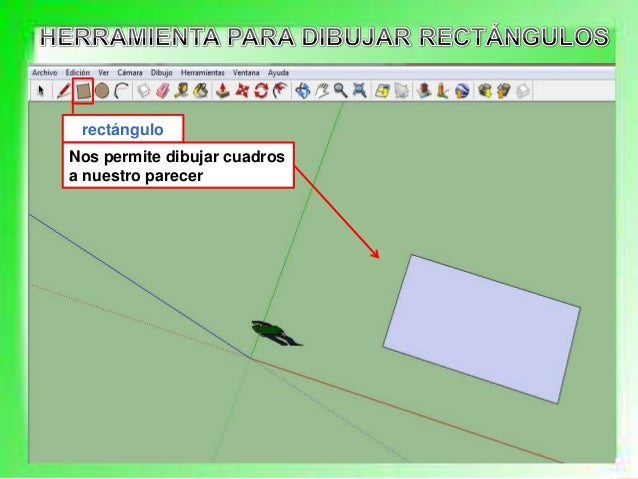Click the Get Models icon
This screenshot has width=638, height=479.
pyautogui.click(x=484, y=91)
